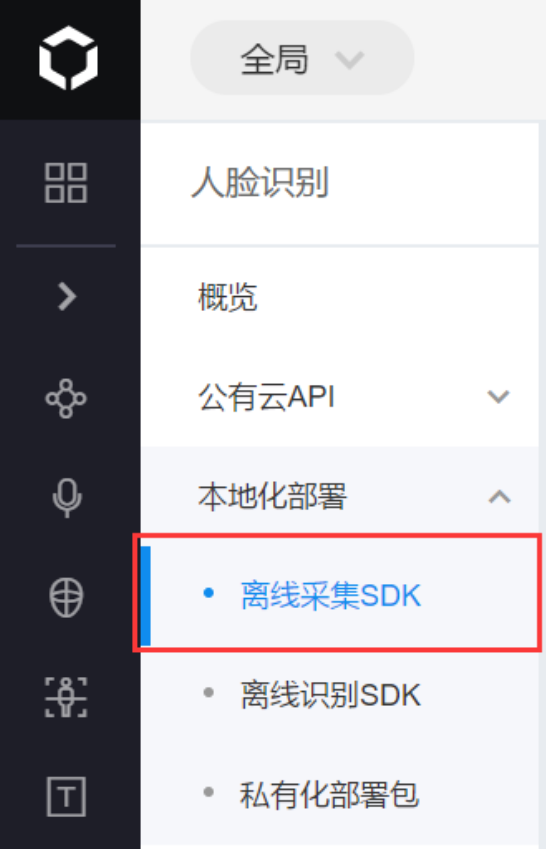Collapse 本地化部署 using its up chevron
This screenshot has height=849, width=546.
[499, 497]
